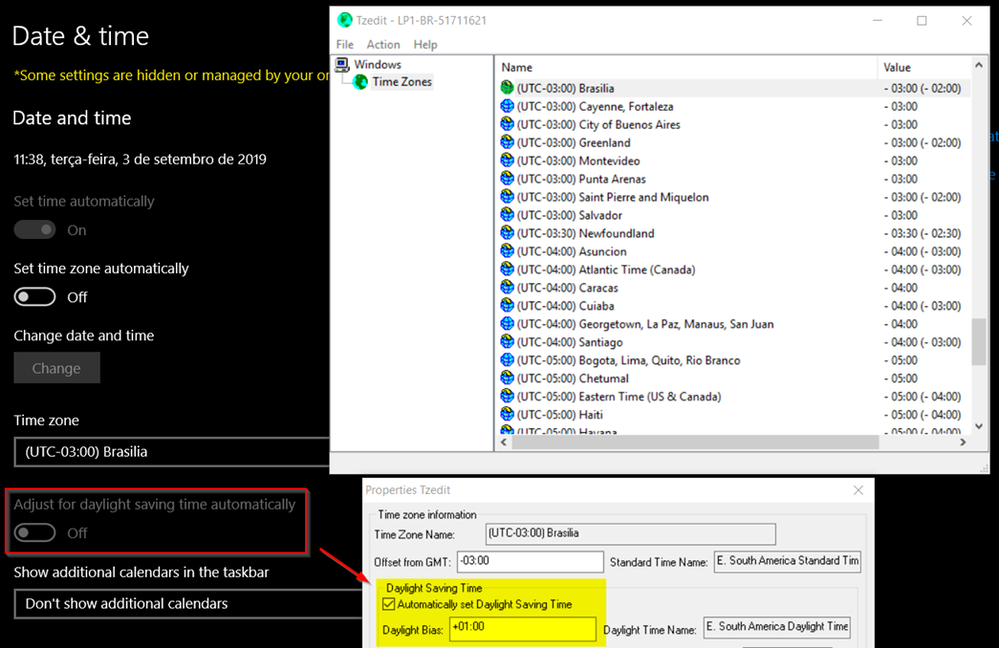Click globe icon beside Newfoundland
The height and width of the screenshot is (648, 999).
tap(507, 233)
